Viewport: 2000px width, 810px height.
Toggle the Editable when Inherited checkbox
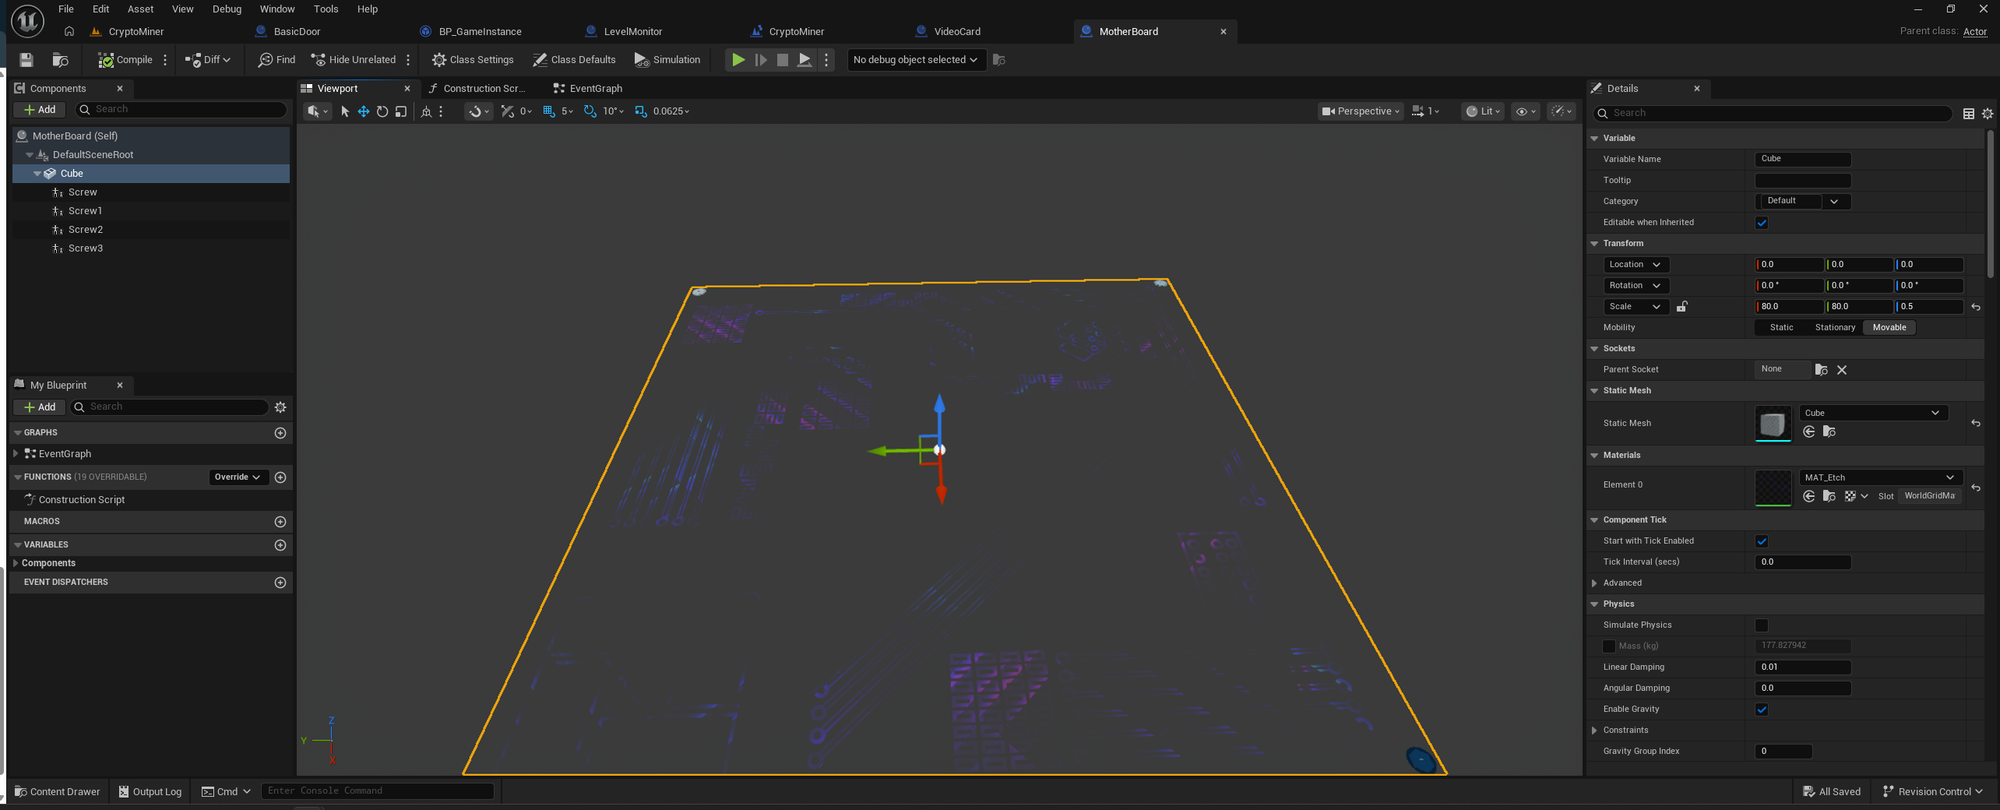[1762, 223]
